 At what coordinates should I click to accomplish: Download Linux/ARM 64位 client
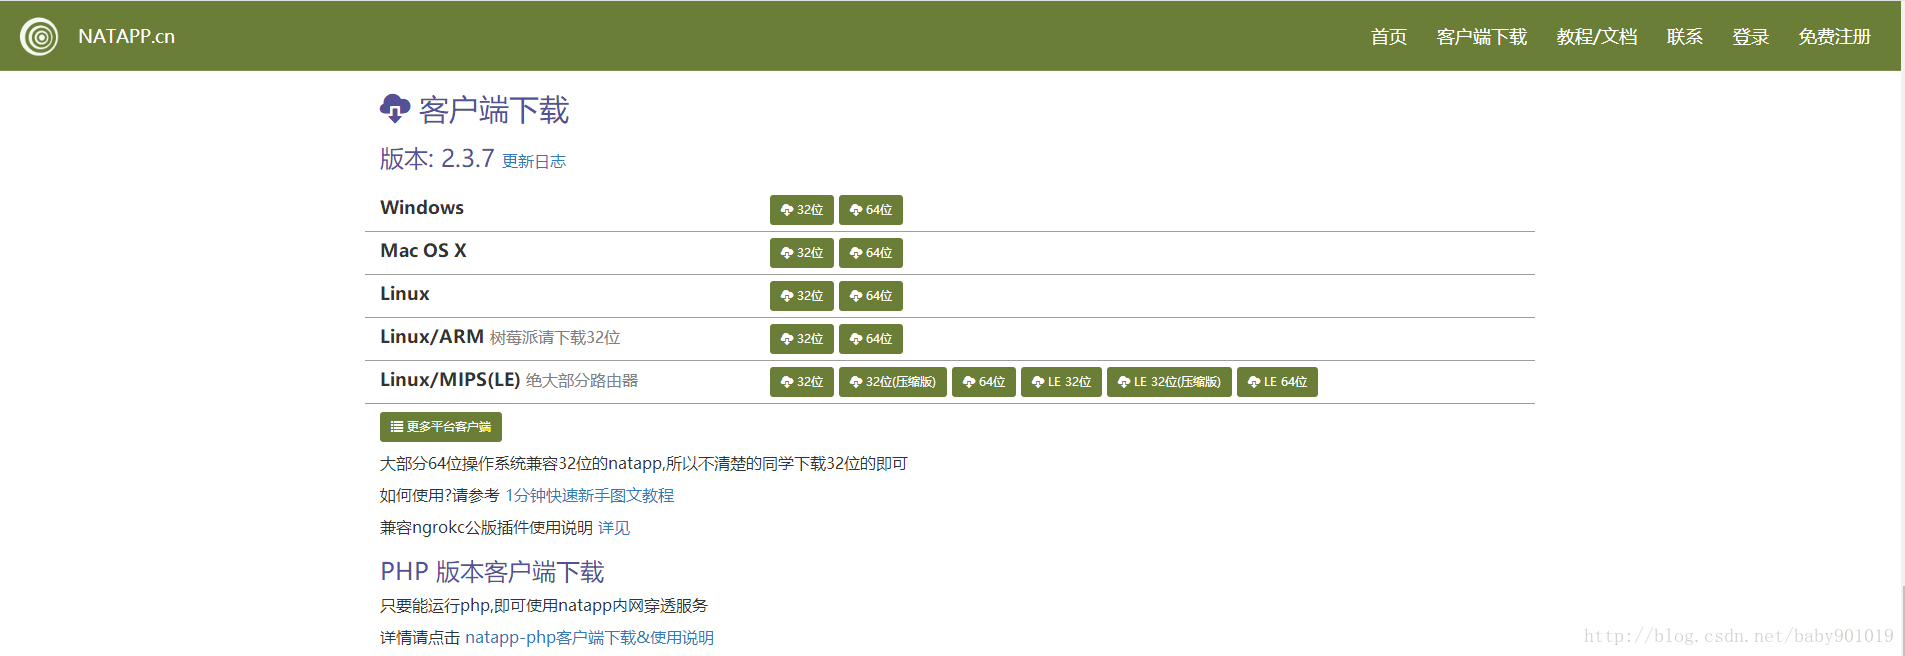(x=870, y=339)
